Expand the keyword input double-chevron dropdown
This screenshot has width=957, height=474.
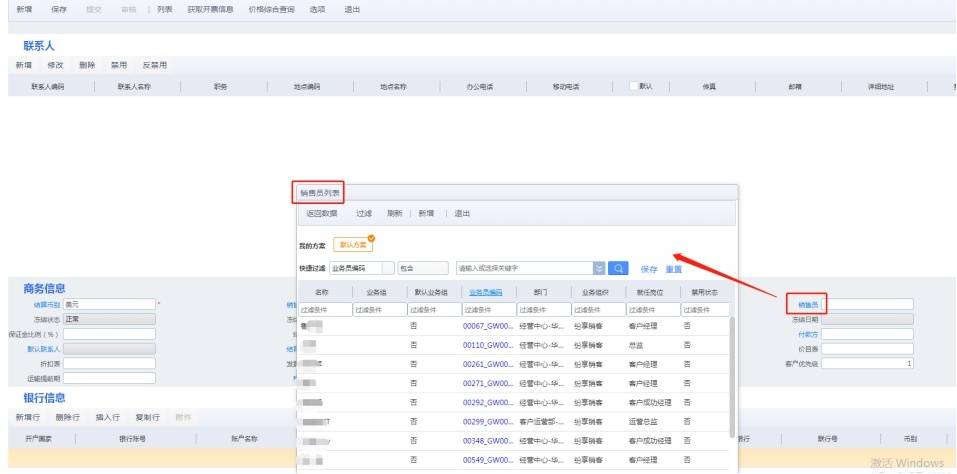tap(599, 268)
